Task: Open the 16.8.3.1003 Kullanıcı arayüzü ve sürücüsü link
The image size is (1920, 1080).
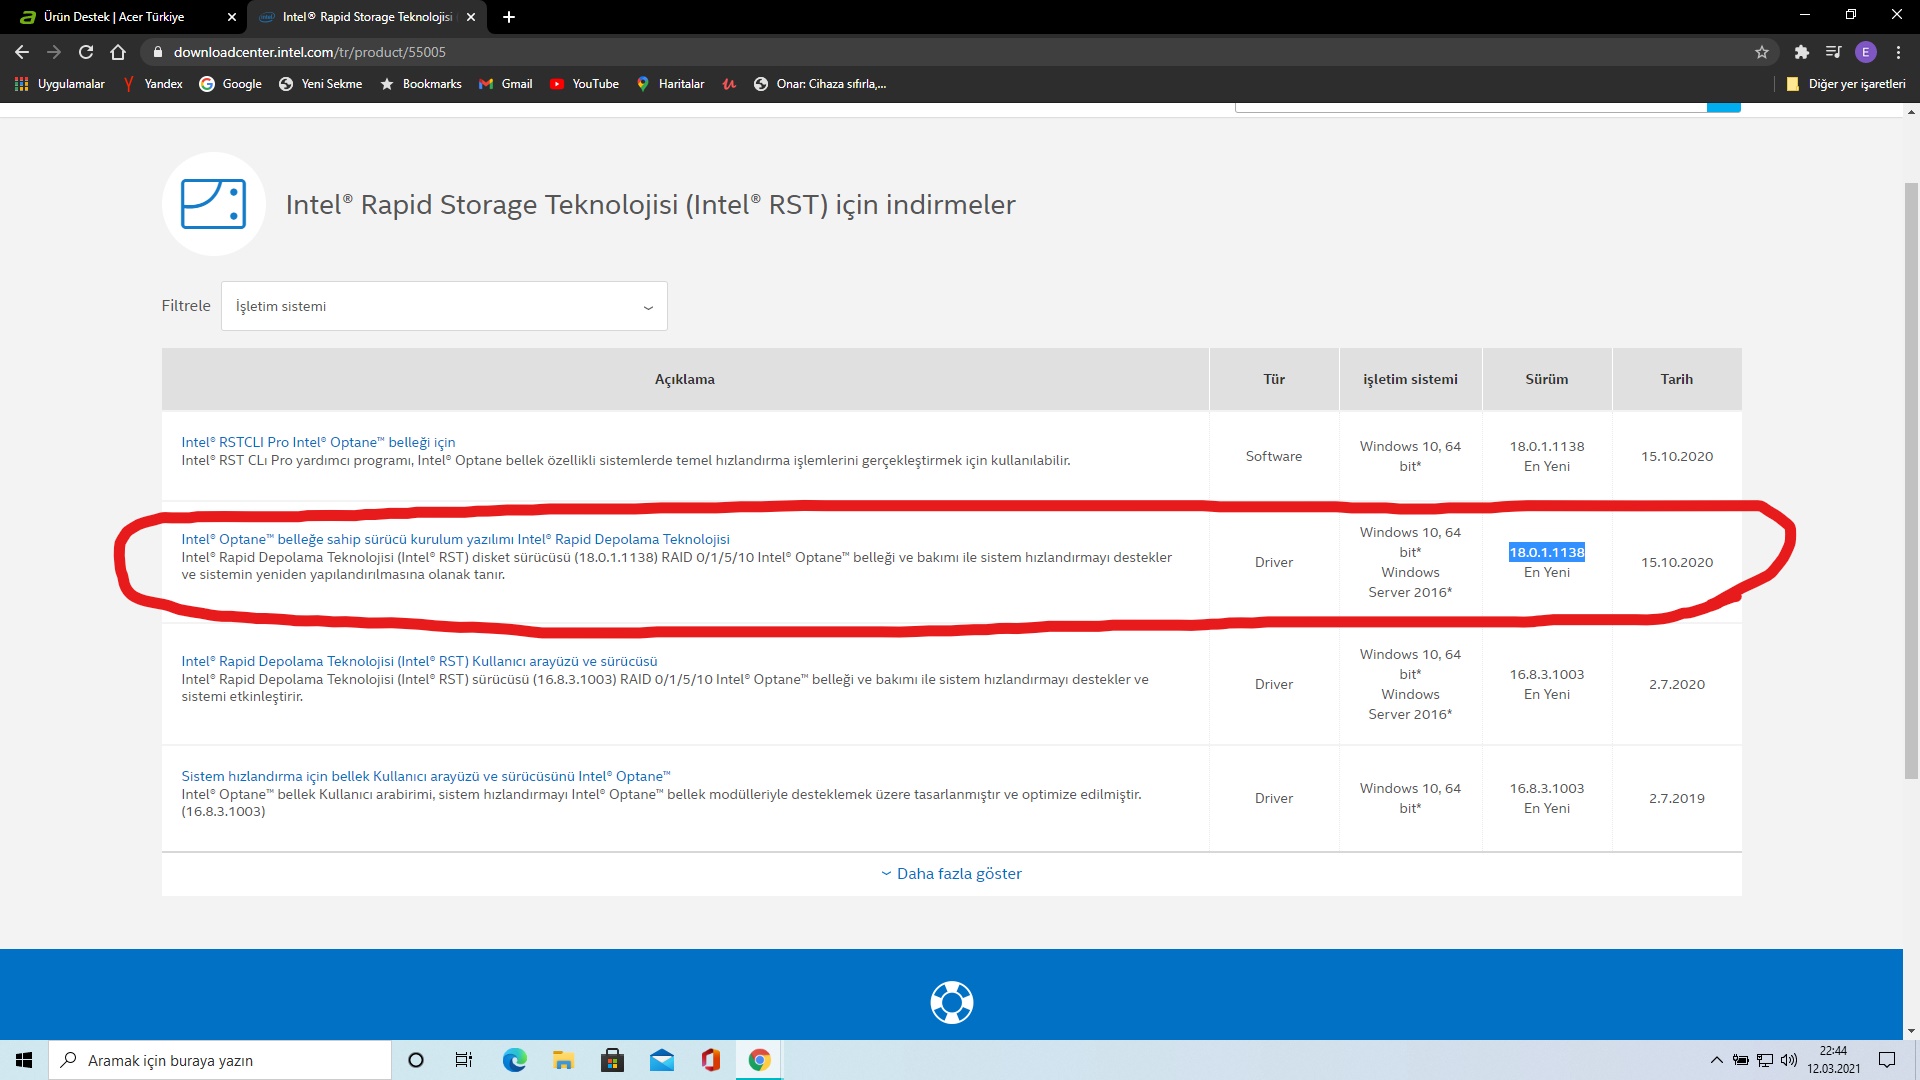Action: coord(419,661)
